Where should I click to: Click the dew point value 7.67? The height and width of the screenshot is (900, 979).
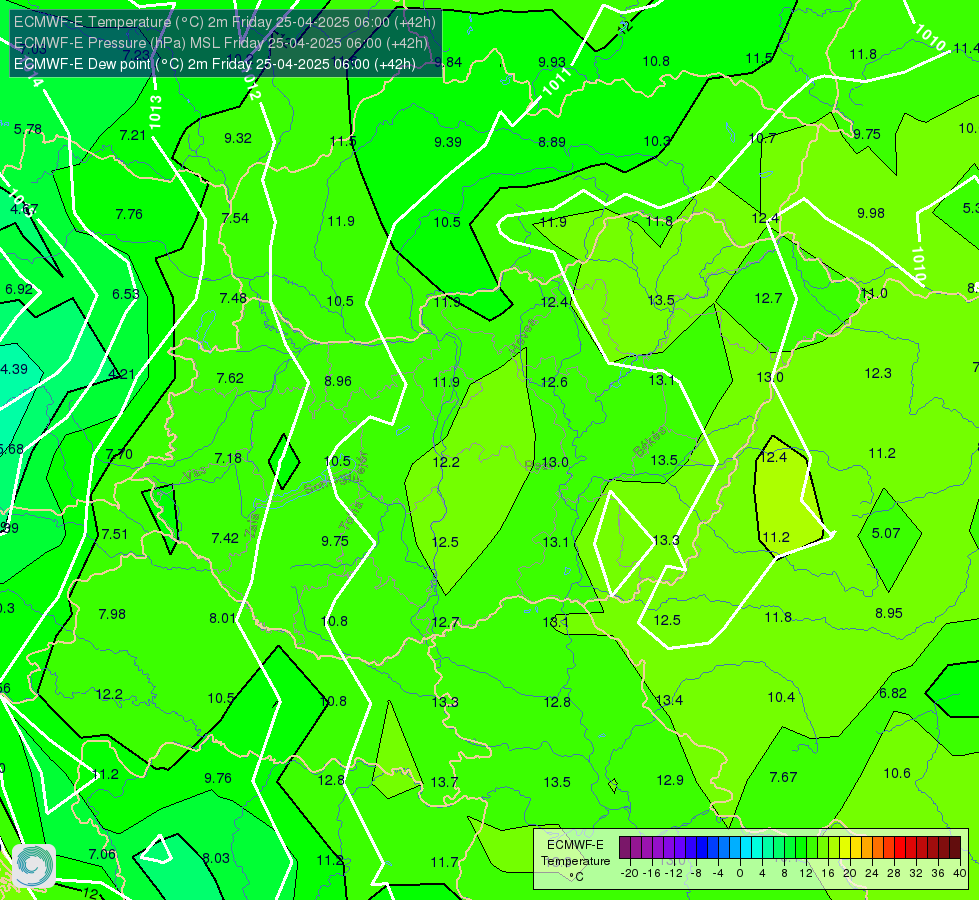point(784,778)
